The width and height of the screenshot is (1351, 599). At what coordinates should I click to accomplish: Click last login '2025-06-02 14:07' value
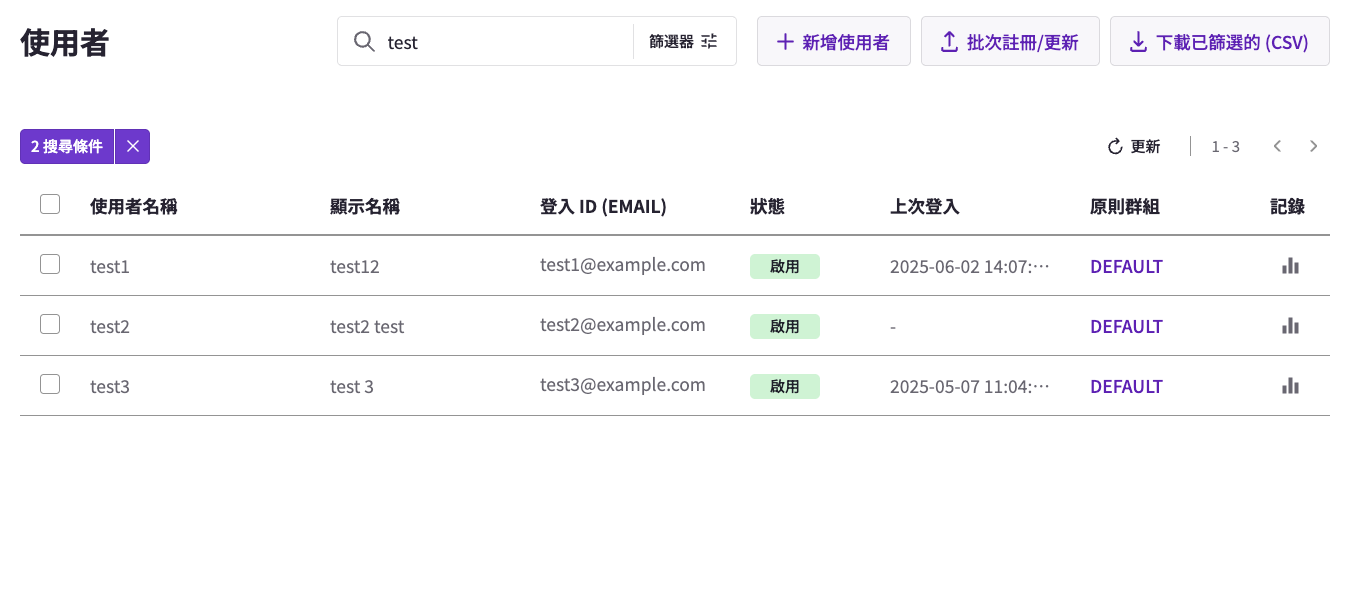coord(970,267)
